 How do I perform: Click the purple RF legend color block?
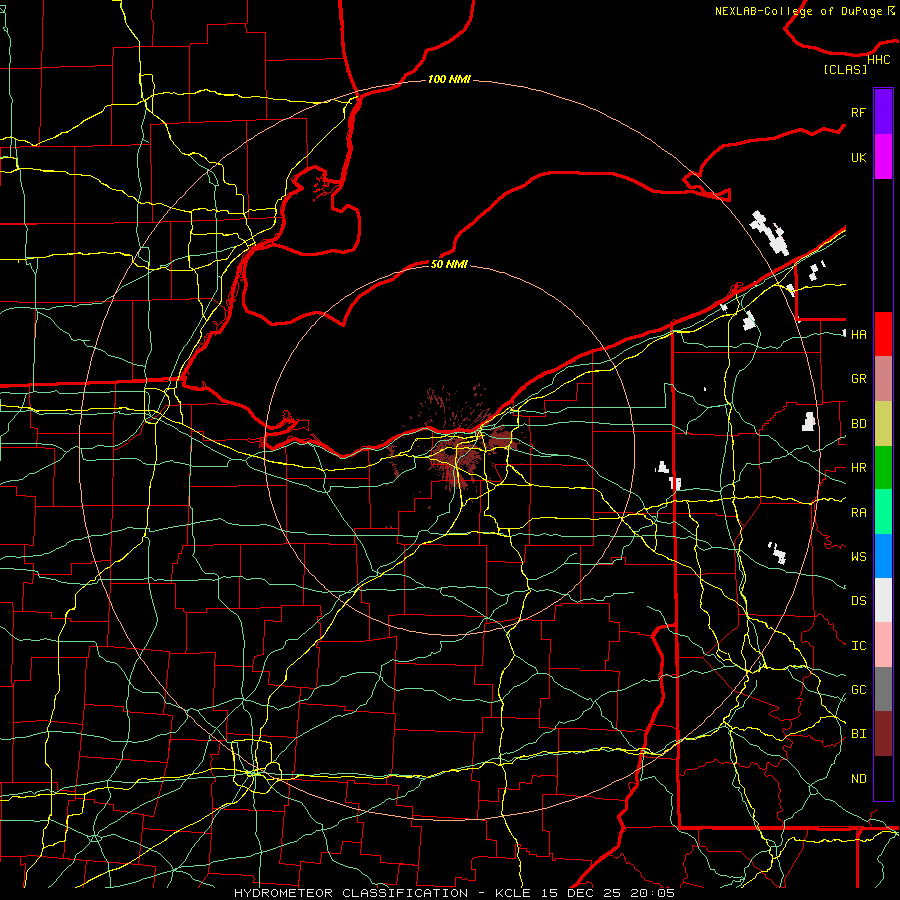(x=883, y=112)
